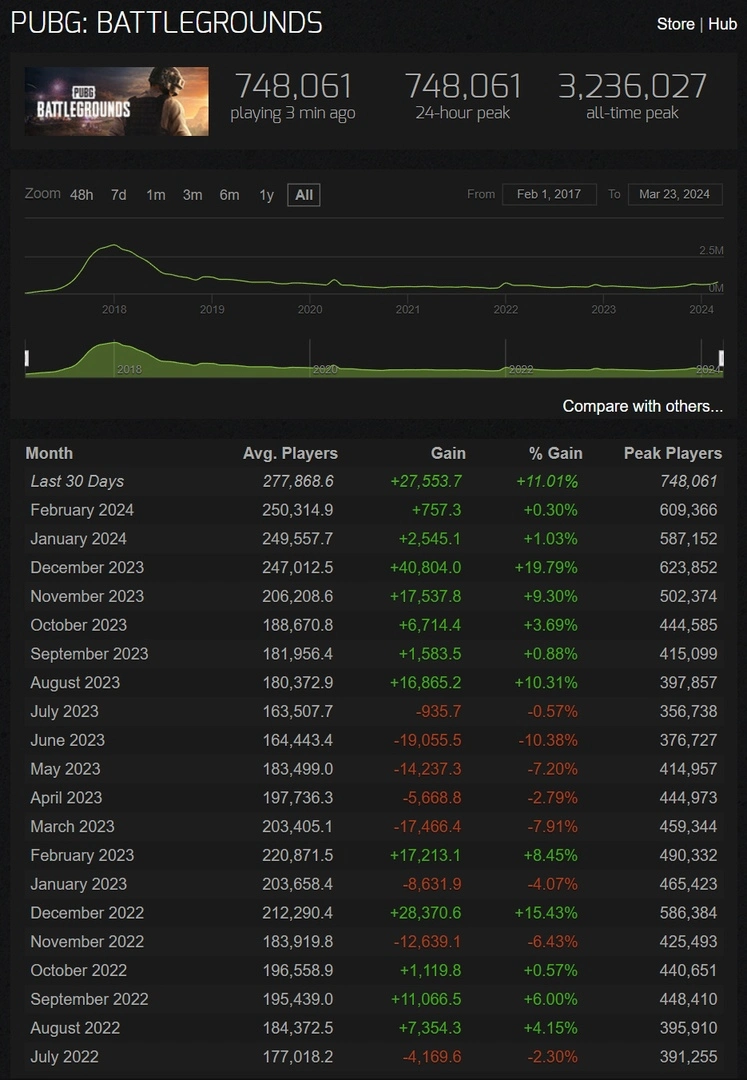This screenshot has height=1080, width=747.
Task: Click the Peak Players column header
Action: 673,453
